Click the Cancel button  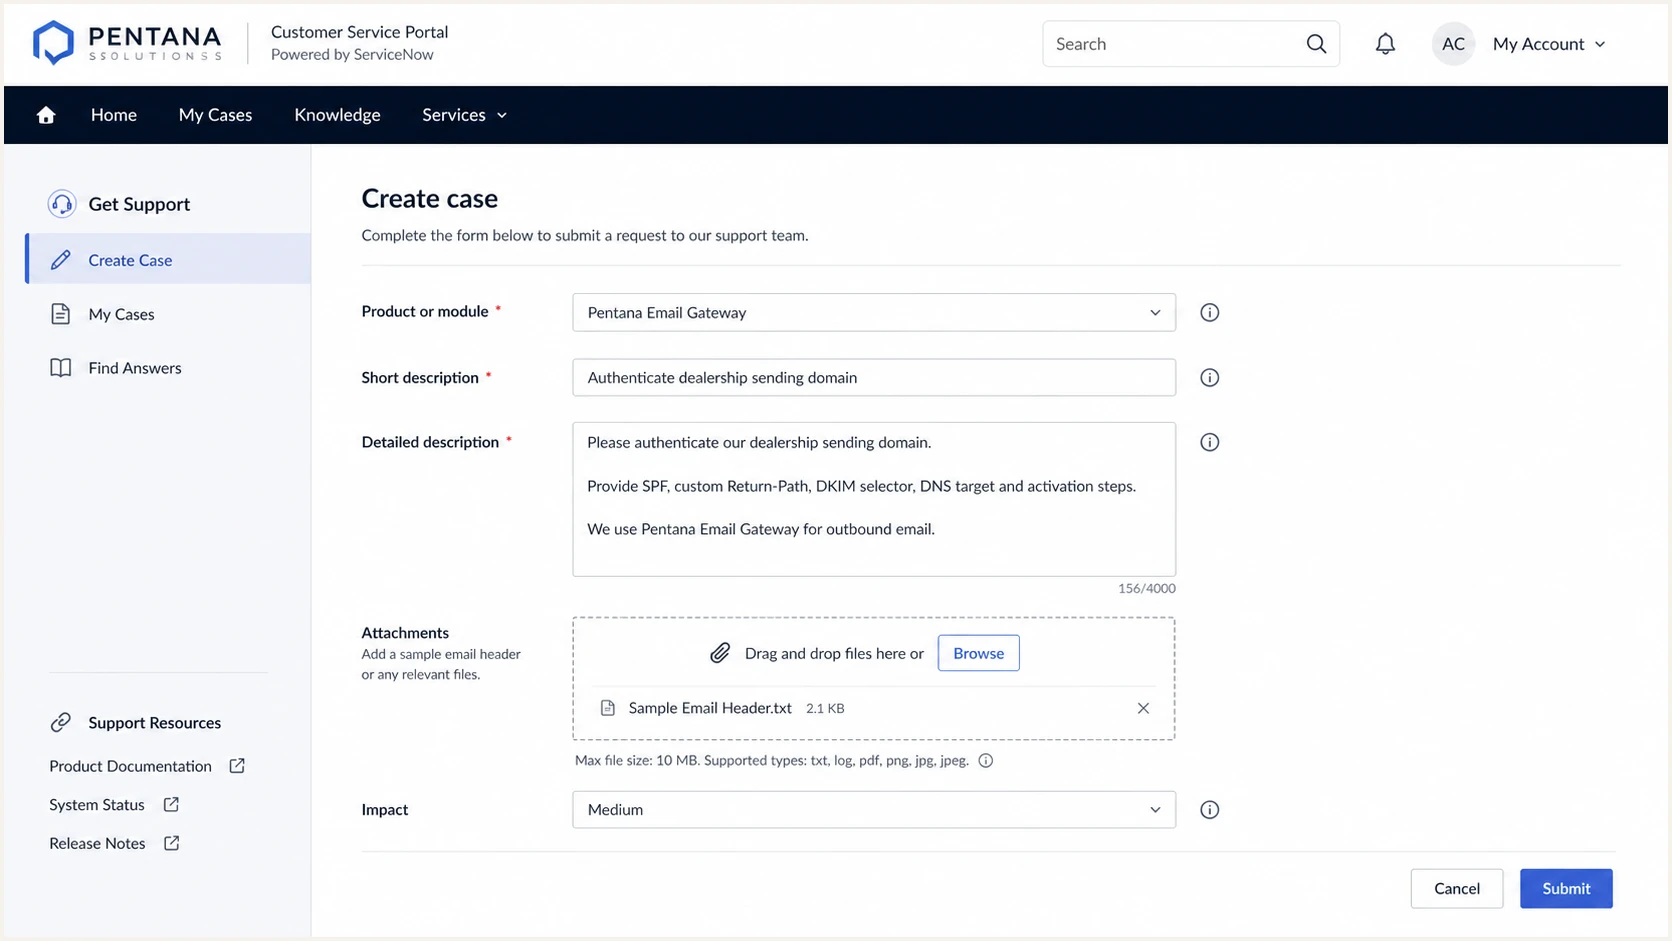click(x=1456, y=888)
